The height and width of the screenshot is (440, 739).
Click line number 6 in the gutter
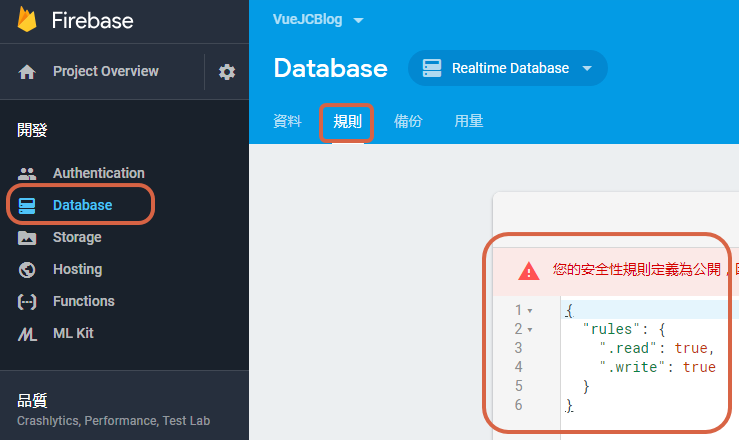click(518, 405)
